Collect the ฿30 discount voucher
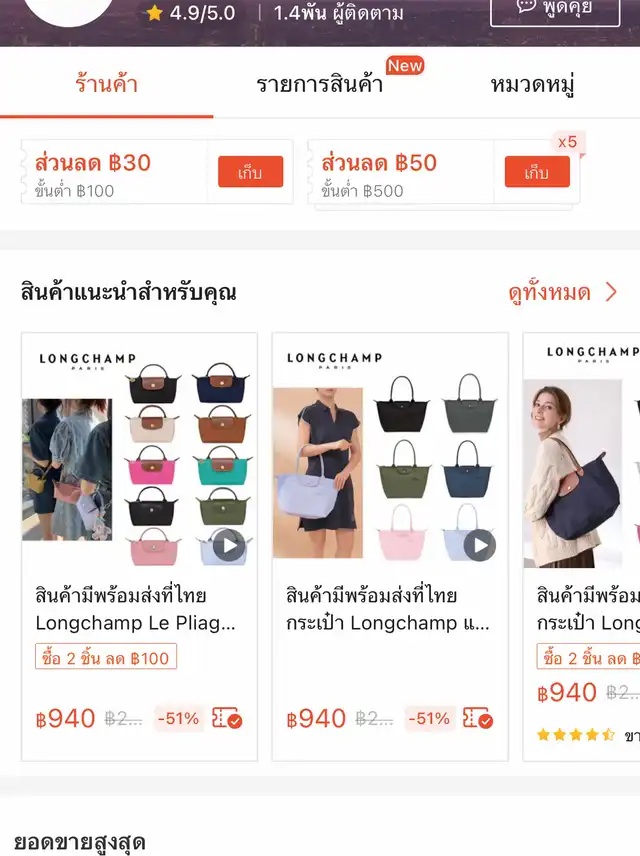The image size is (640, 856). (x=251, y=172)
